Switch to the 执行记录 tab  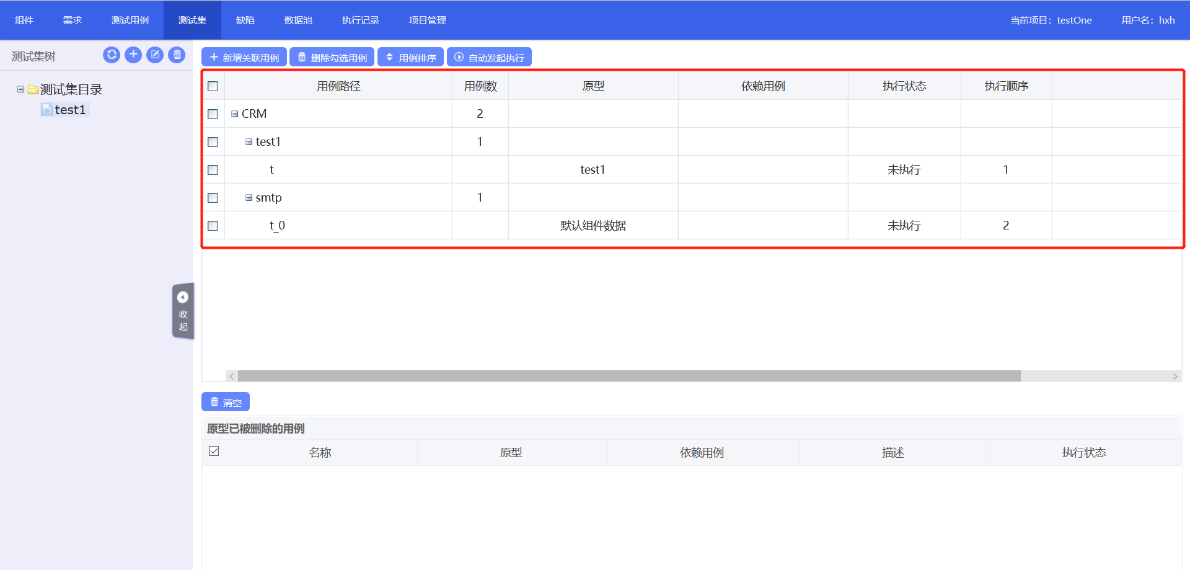tap(360, 20)
